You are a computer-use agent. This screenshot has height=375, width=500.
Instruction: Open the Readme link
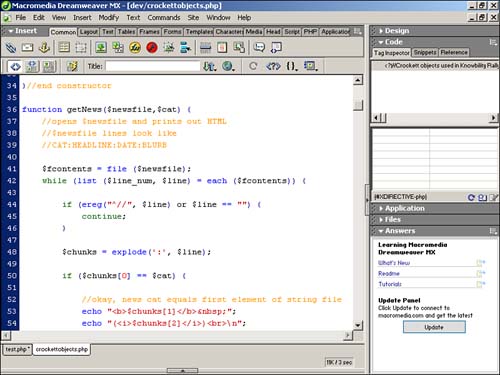click(x=389, y=274)
